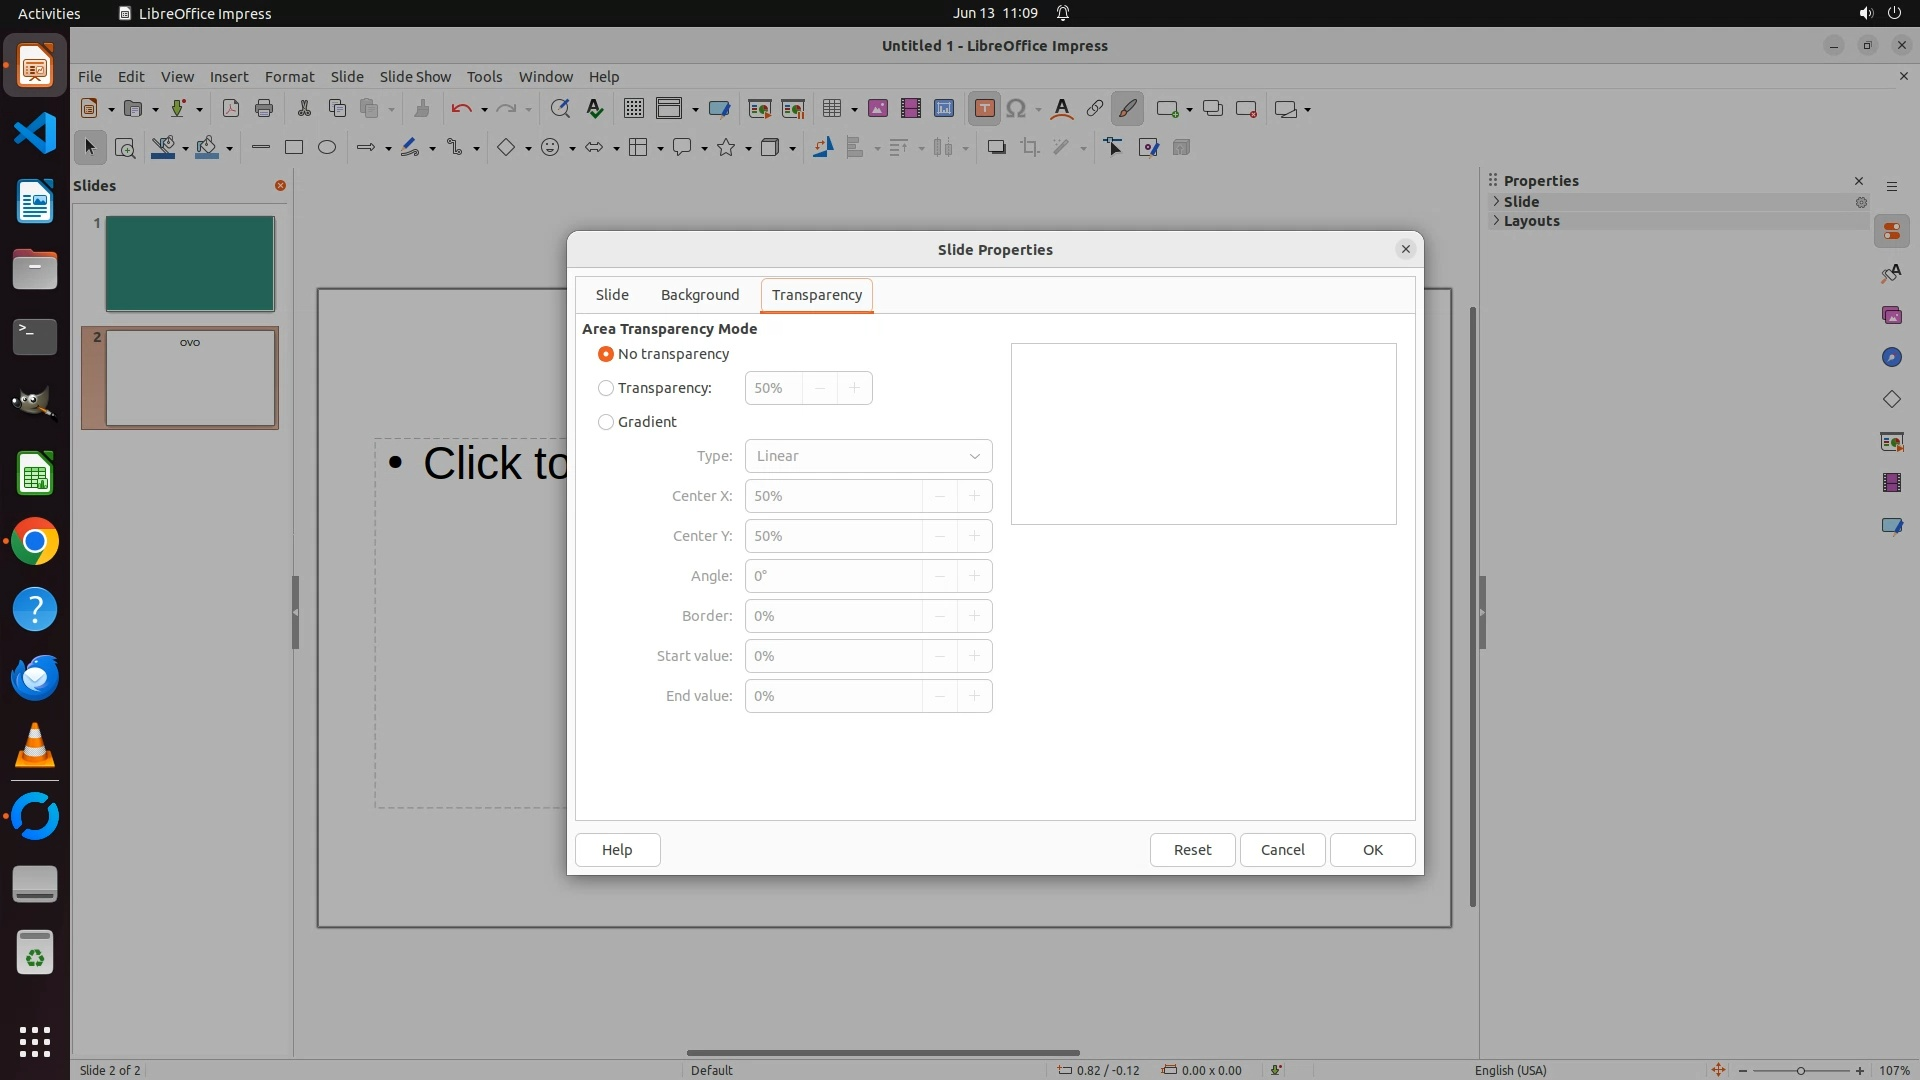
Task: Click the Insert Text Box icon
Action: 984,109
